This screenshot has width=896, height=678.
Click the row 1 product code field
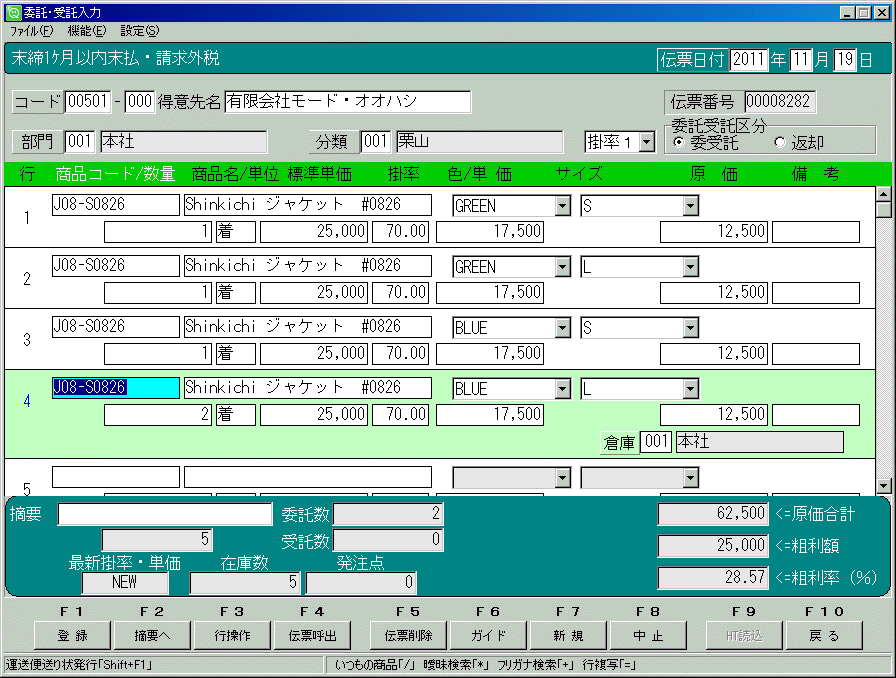pos(115,205)
